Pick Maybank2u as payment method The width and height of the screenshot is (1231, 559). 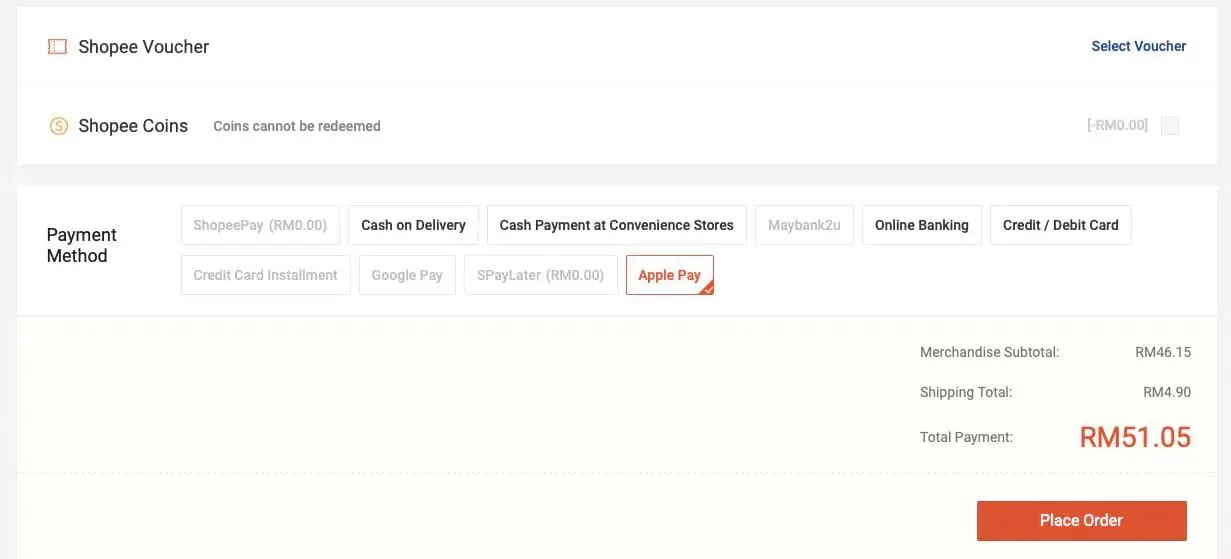pos(804,225)
